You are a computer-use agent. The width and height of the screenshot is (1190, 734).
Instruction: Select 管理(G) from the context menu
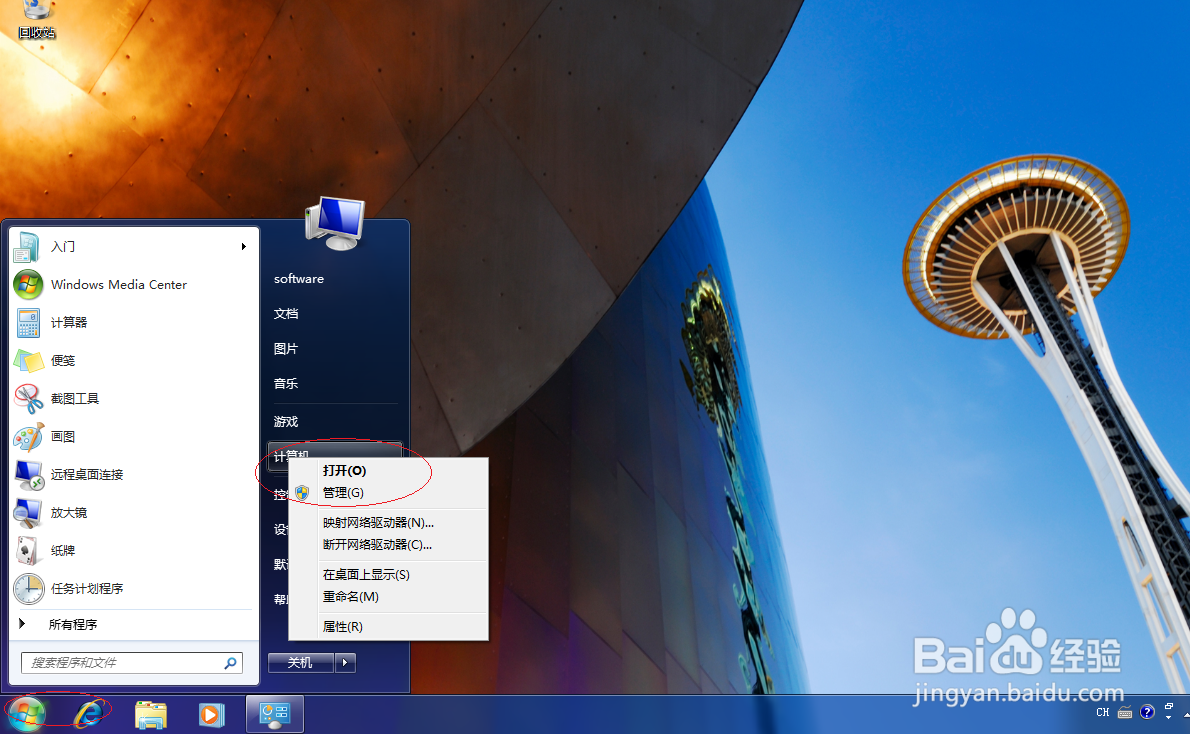pyautogui.click(x=344, y=492)
